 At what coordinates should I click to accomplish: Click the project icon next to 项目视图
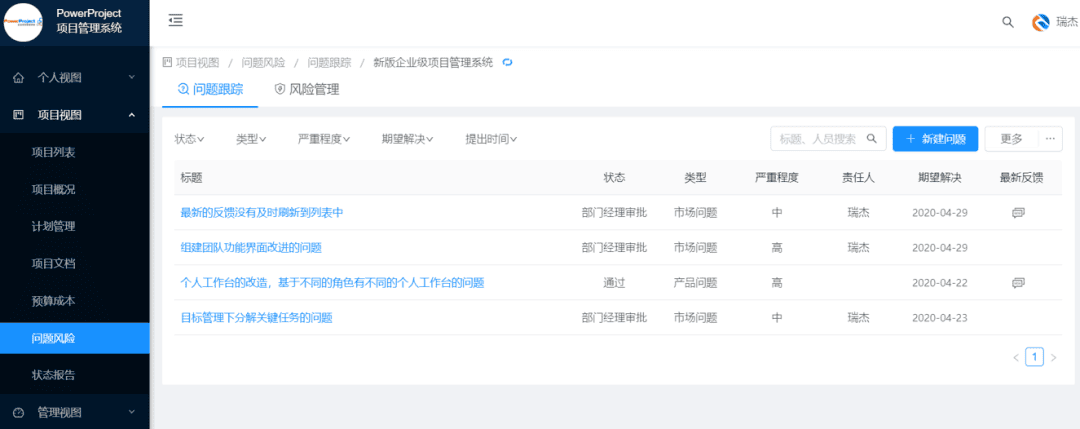19,115
